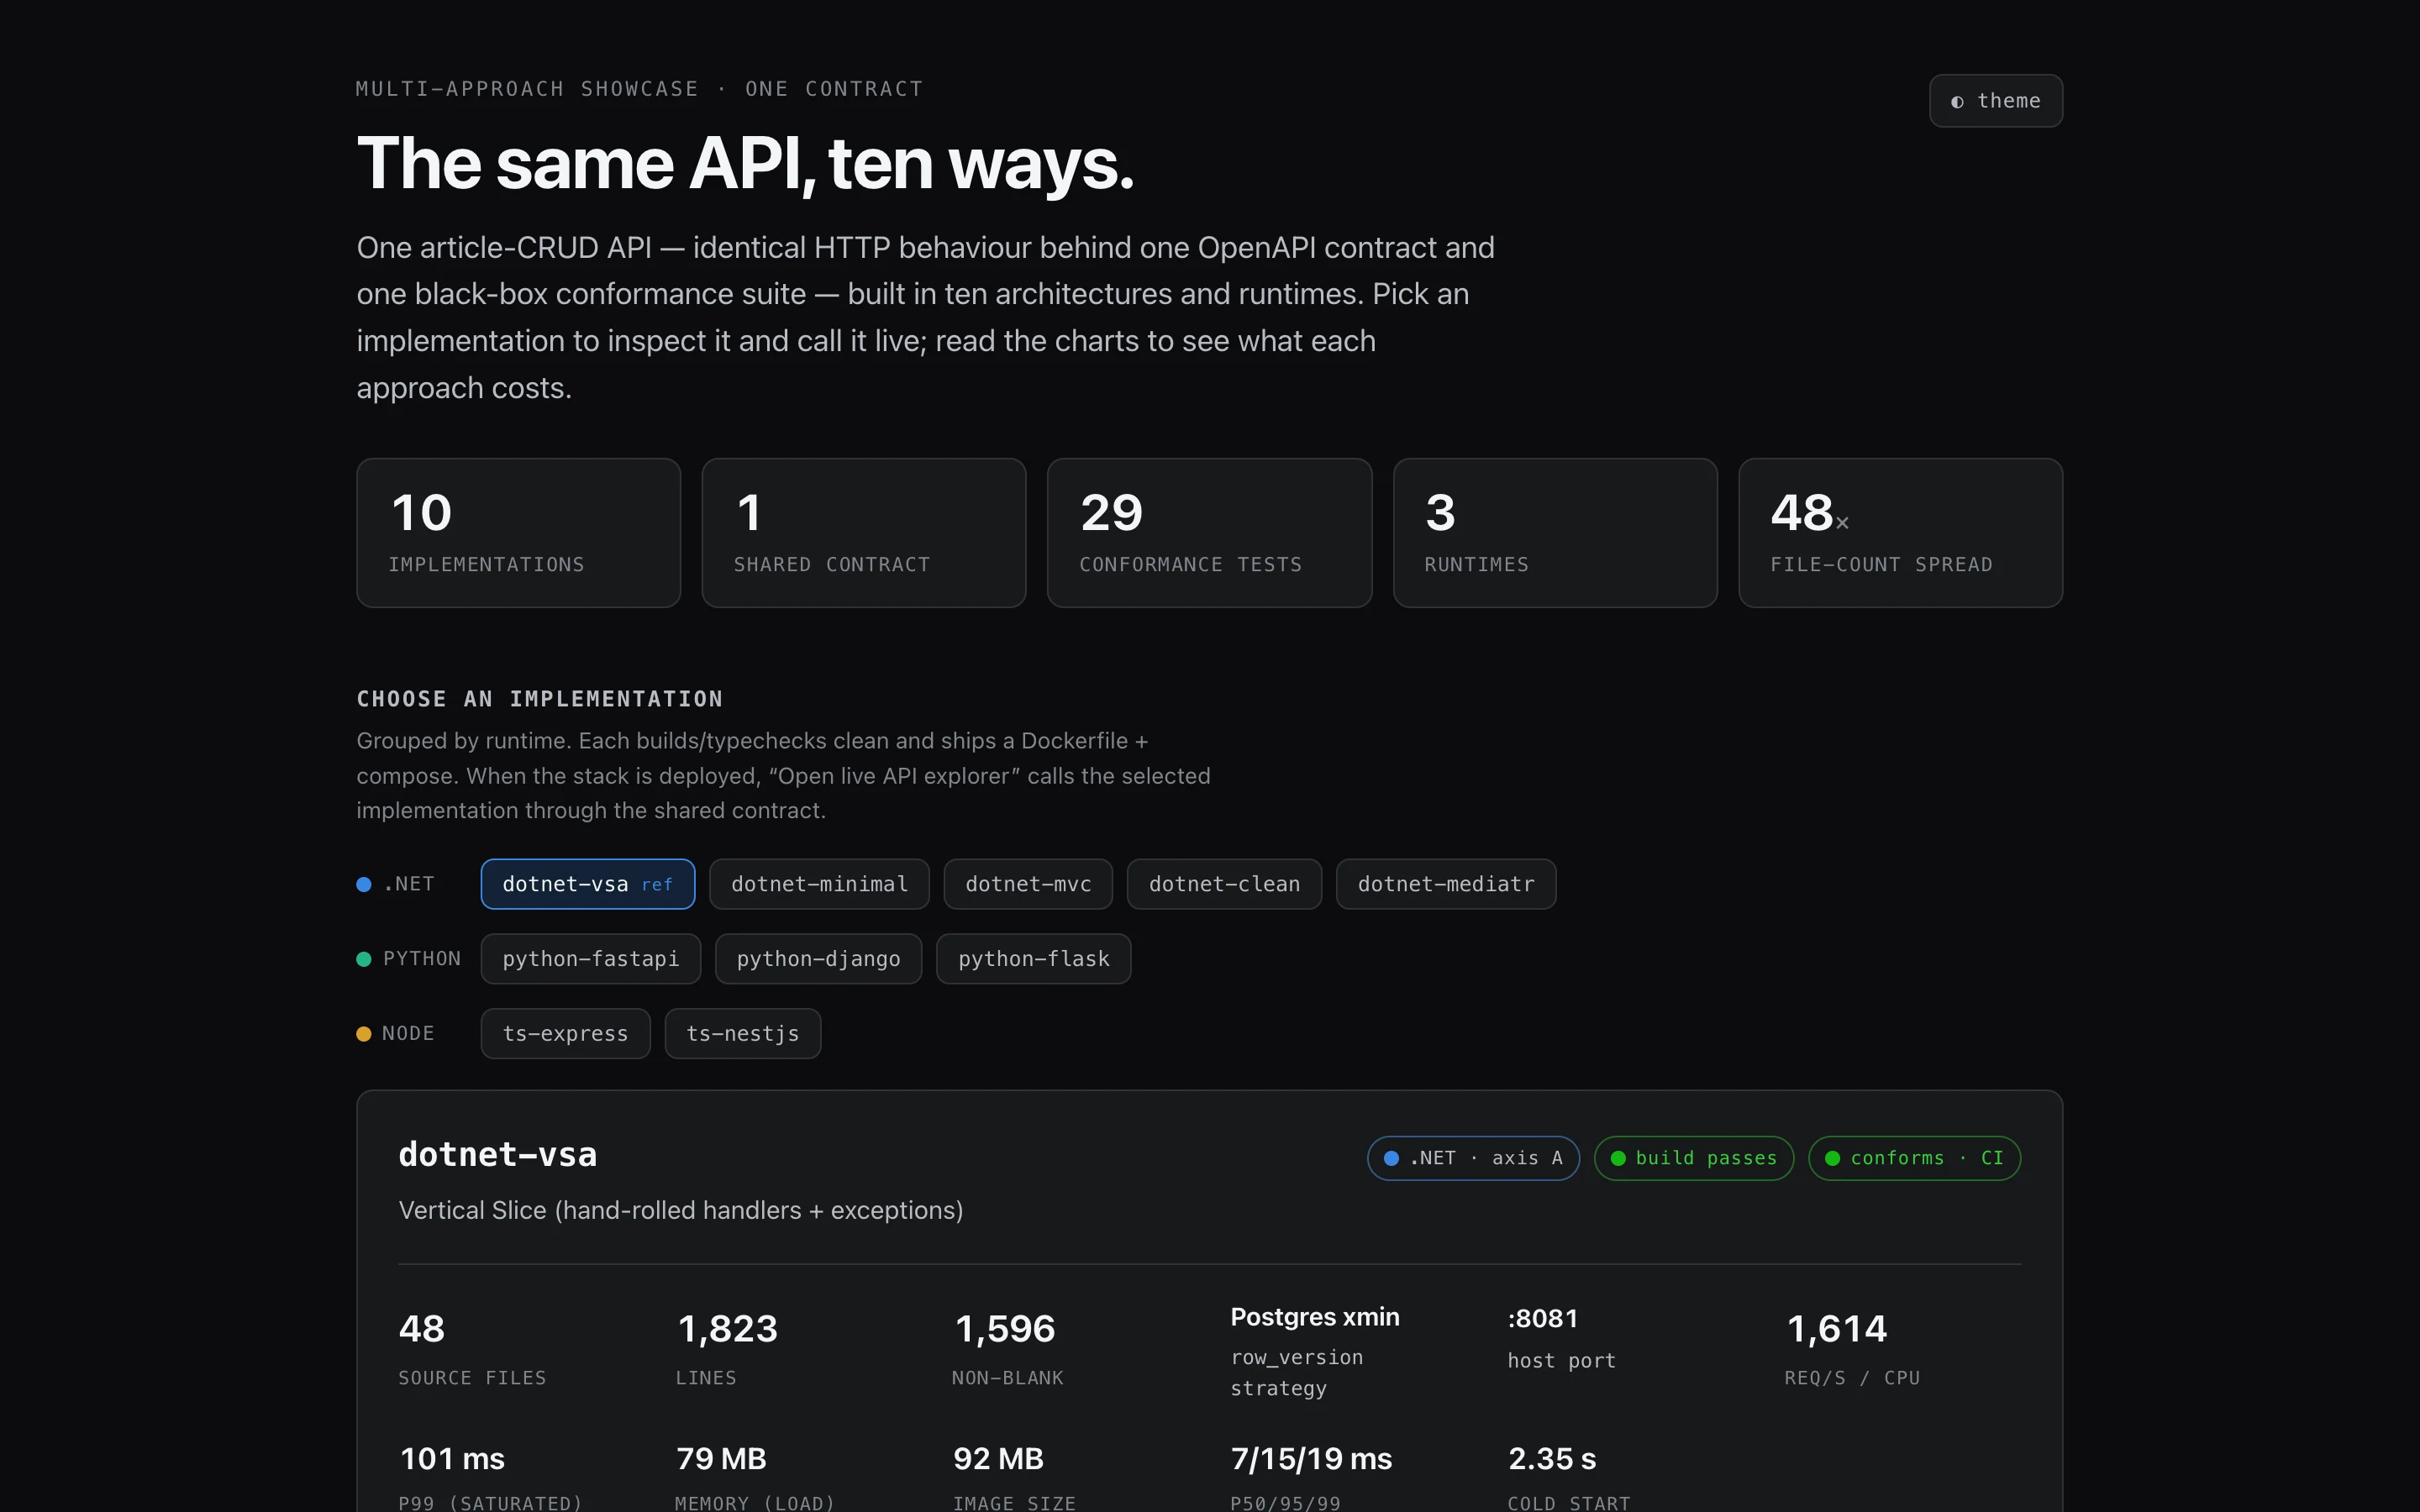2420x1512 pixels.
Task: Click the green PYTHON runtime dot
Action: (364, 960)
